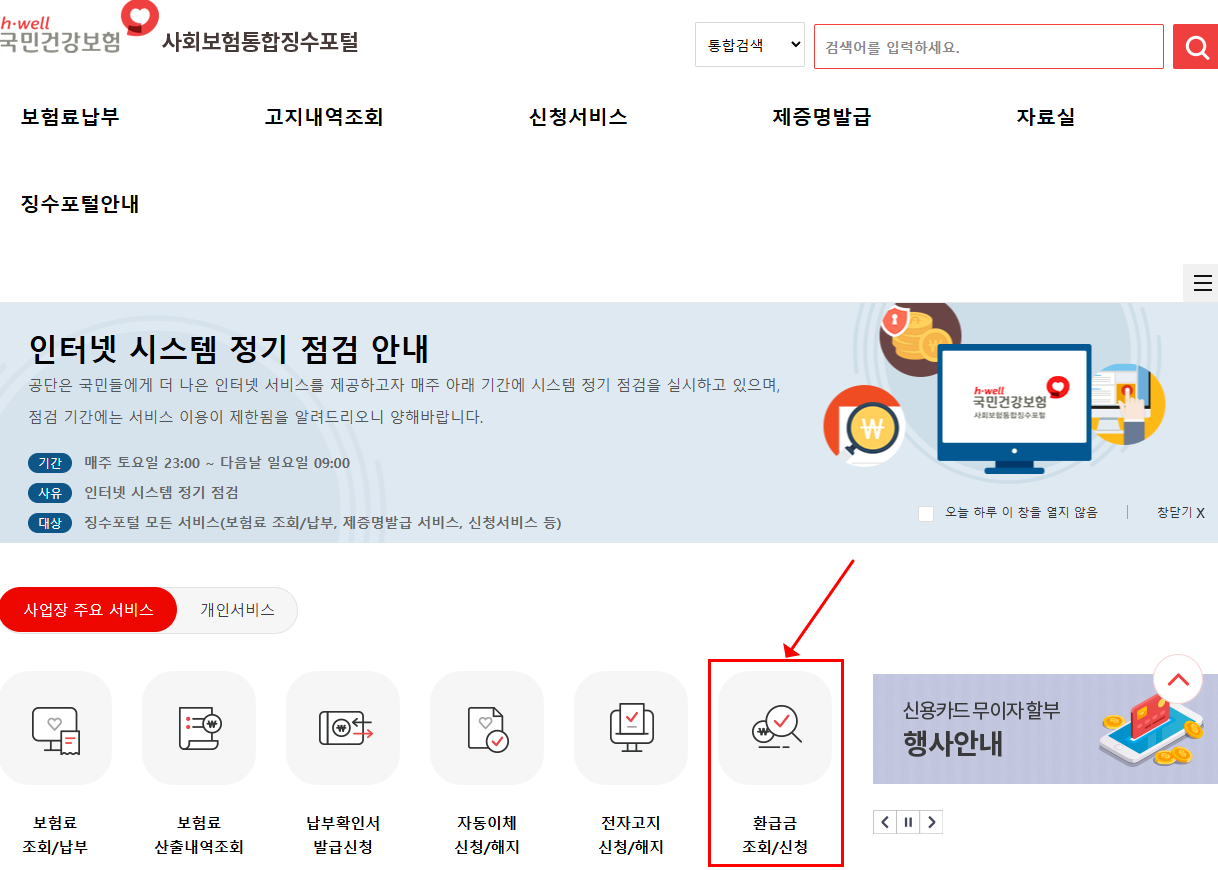Open the 전자고지 신청/해지 service
This screenshot has height=870, width=1218.
[x=631, y=727]
